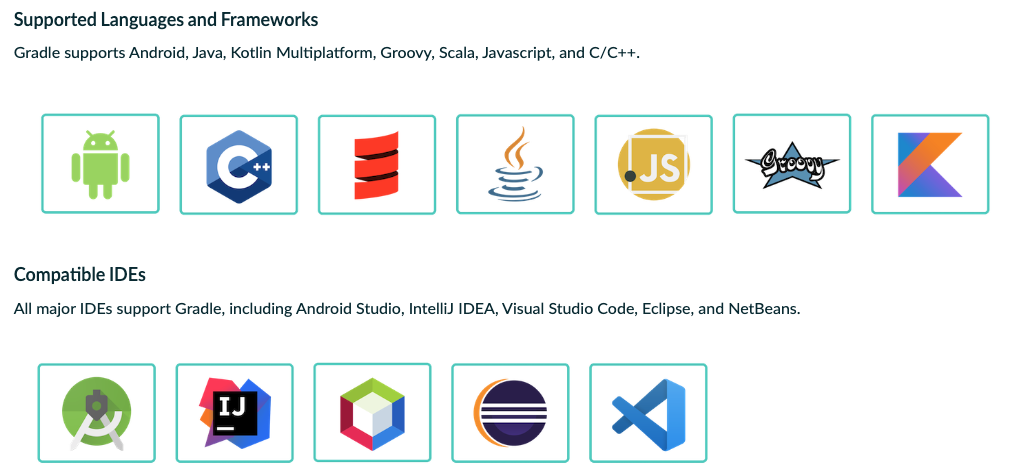The width and height of the screenshot is (1012, 476).
Task: Open the Android Studio IDE icon
Action: [96, 413]
